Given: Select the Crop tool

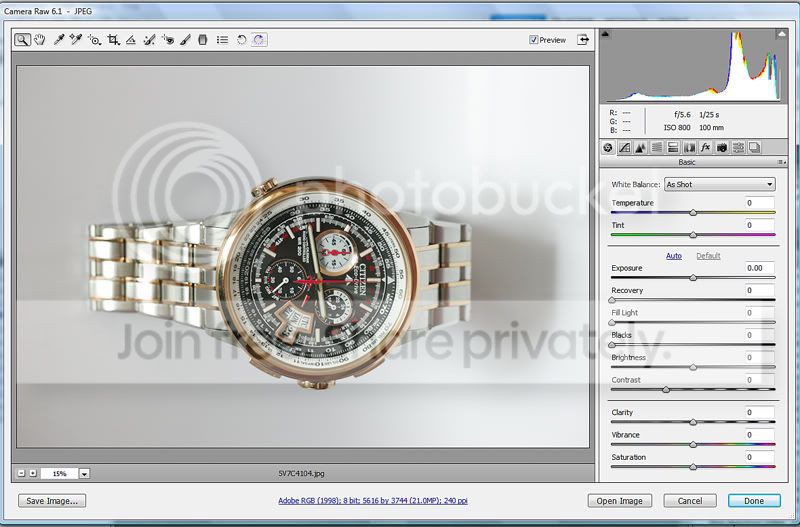Looking at the screenshot, I should 113,40.
